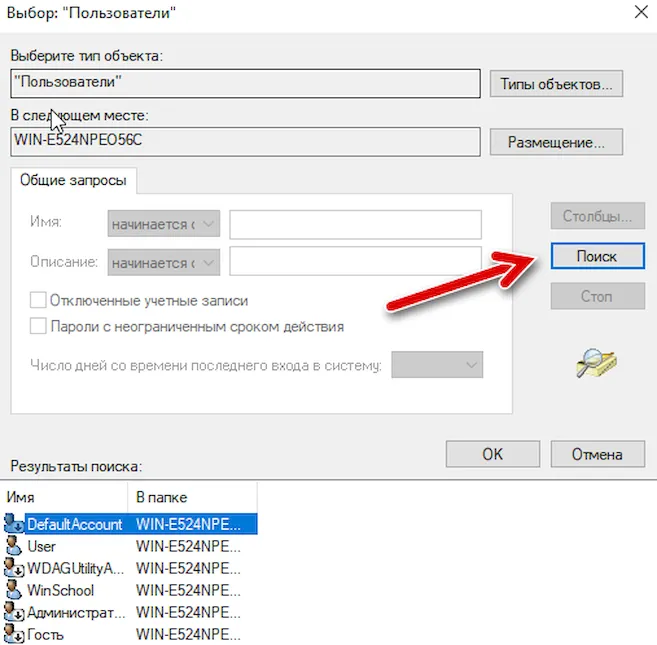Open the days since last logon dropdown
This screenshot has width=657, height=645.
[x=437, y=365]
